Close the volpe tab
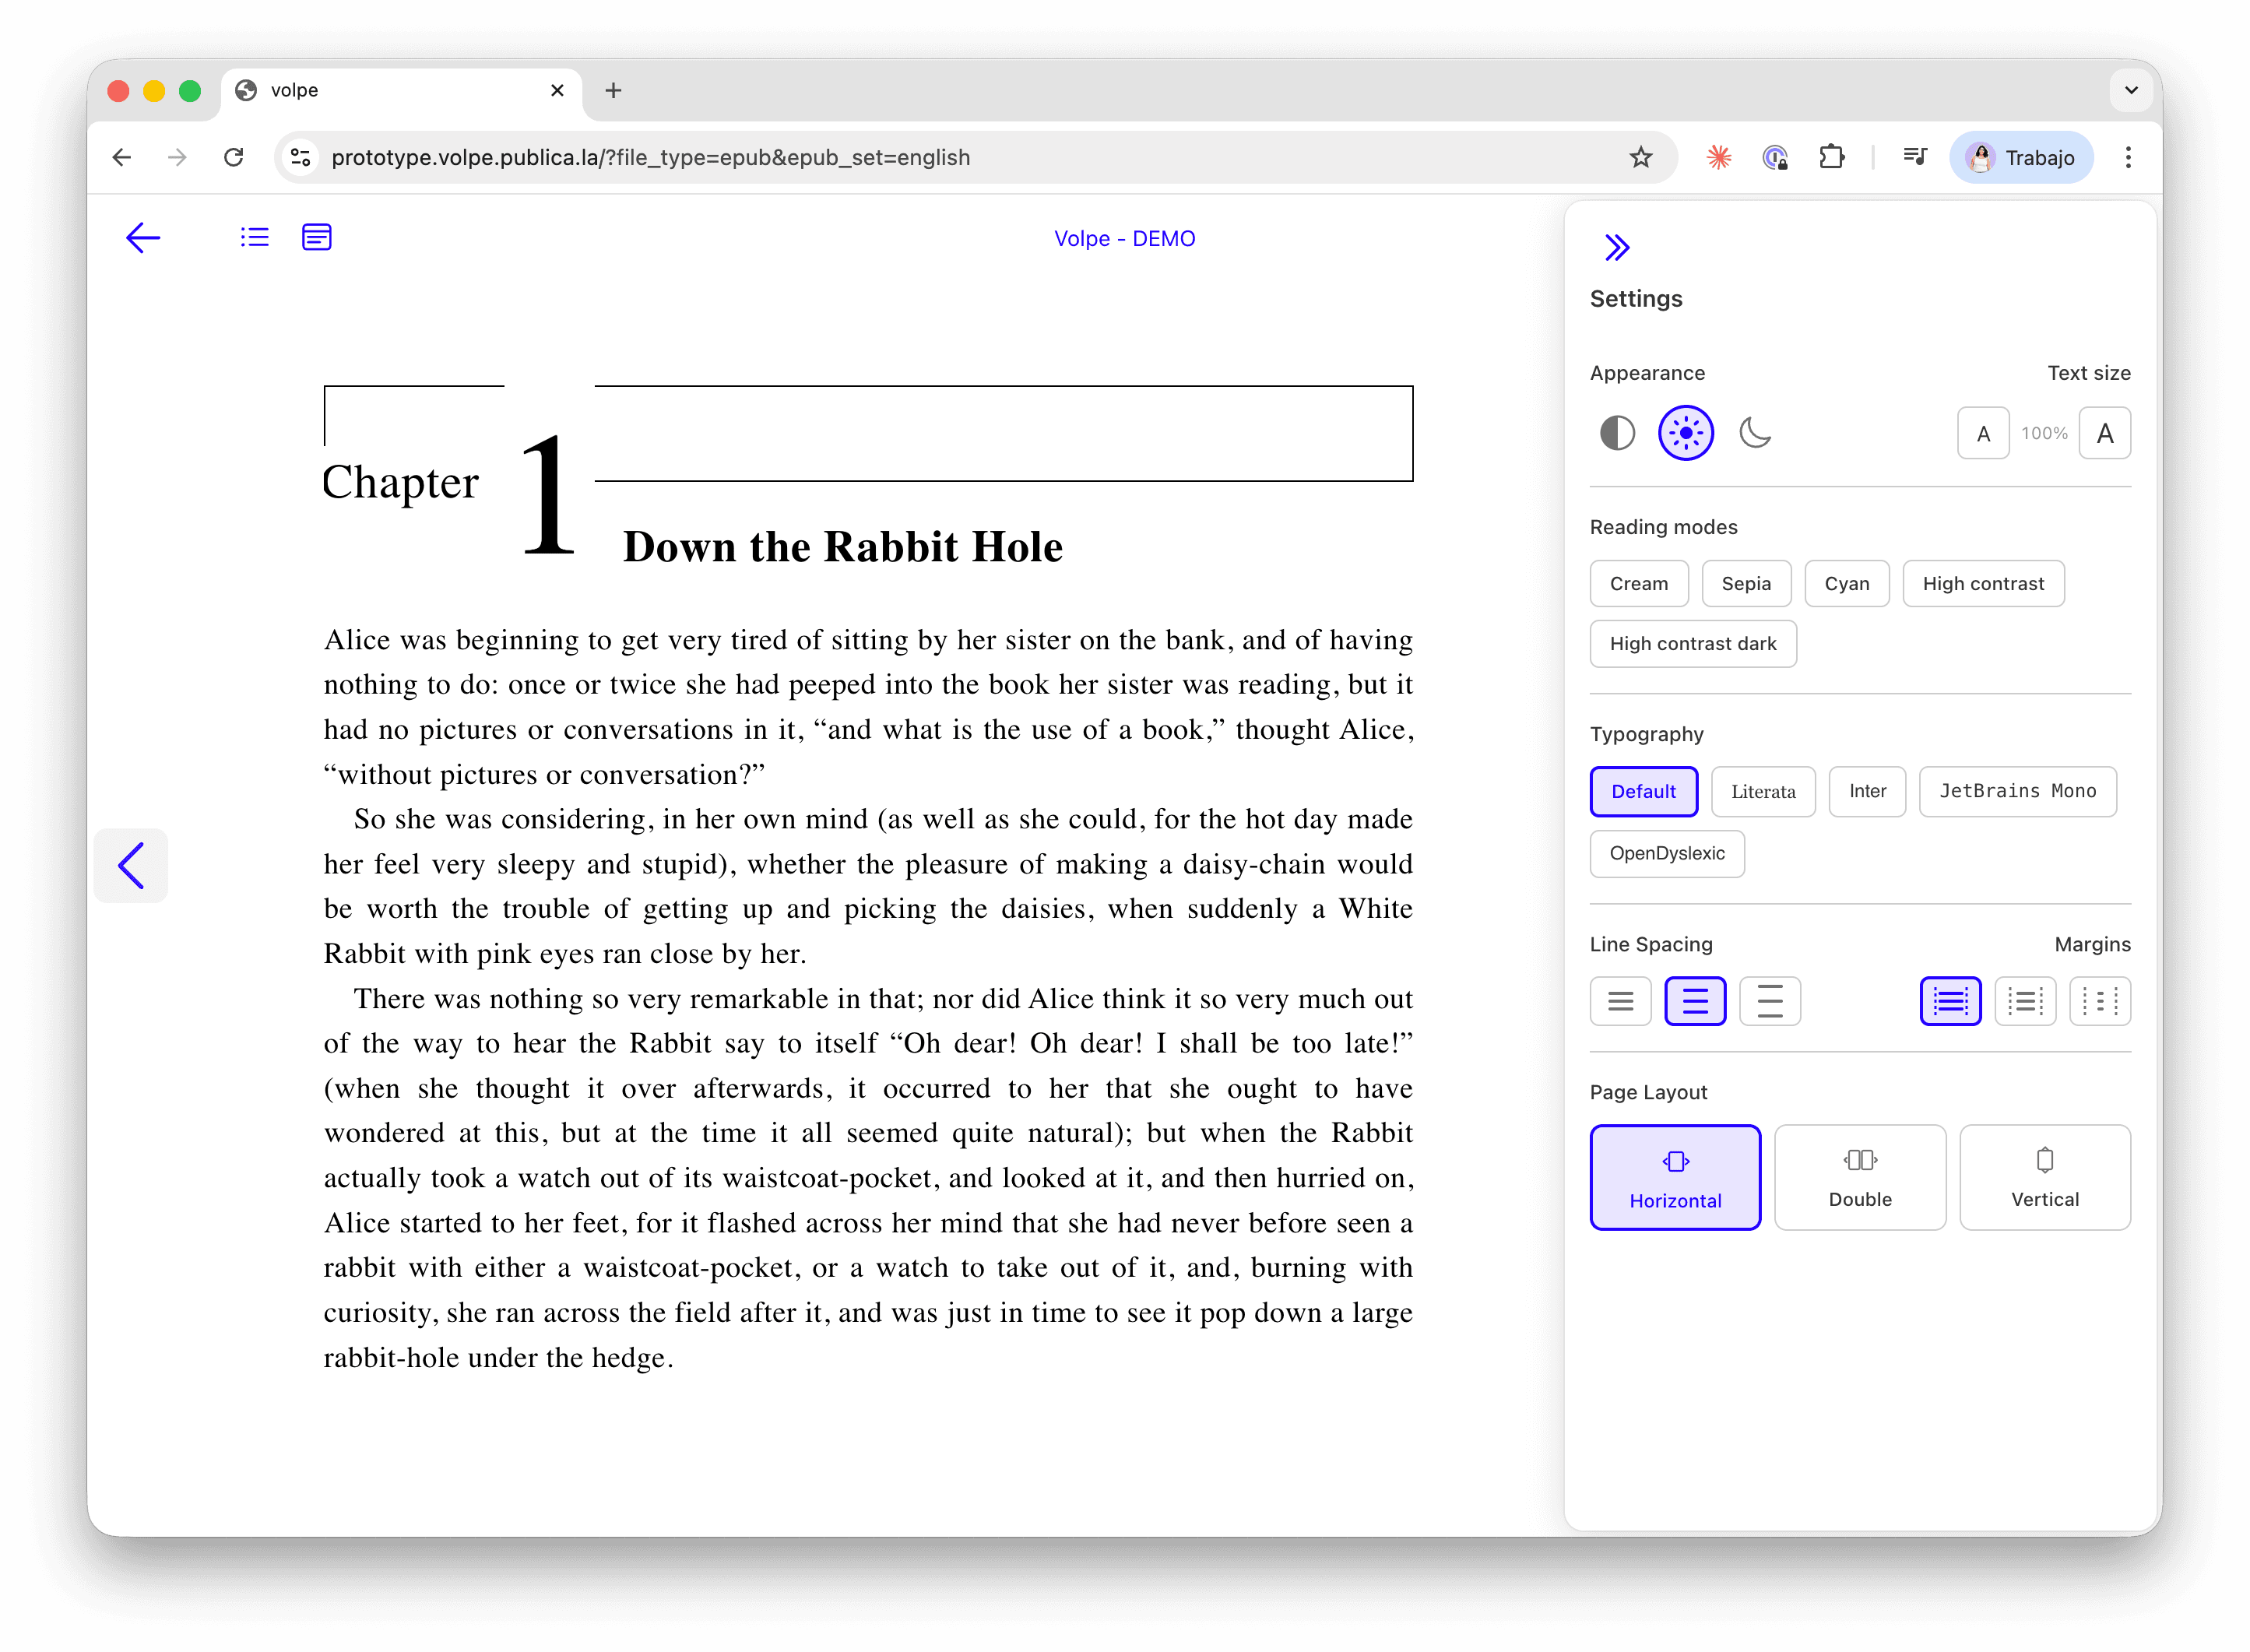The height and width of the screenshot is (1652, 2250). pyautogui.click(x=557, y=90)
